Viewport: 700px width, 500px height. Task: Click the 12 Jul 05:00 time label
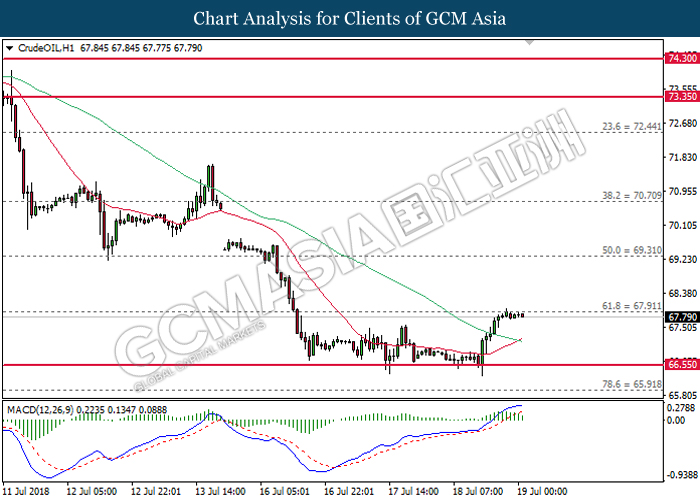92,492
